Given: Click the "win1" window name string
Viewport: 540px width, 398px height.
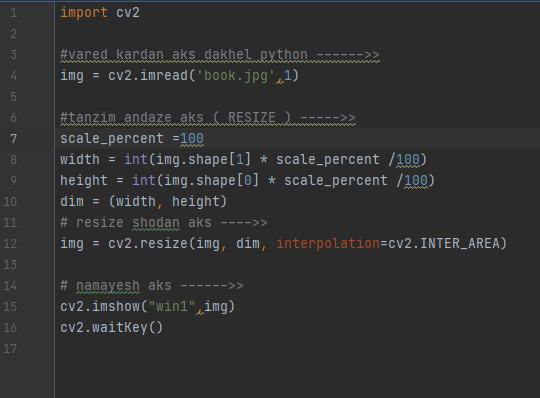Looking at the screenshot, I should 172,306.
